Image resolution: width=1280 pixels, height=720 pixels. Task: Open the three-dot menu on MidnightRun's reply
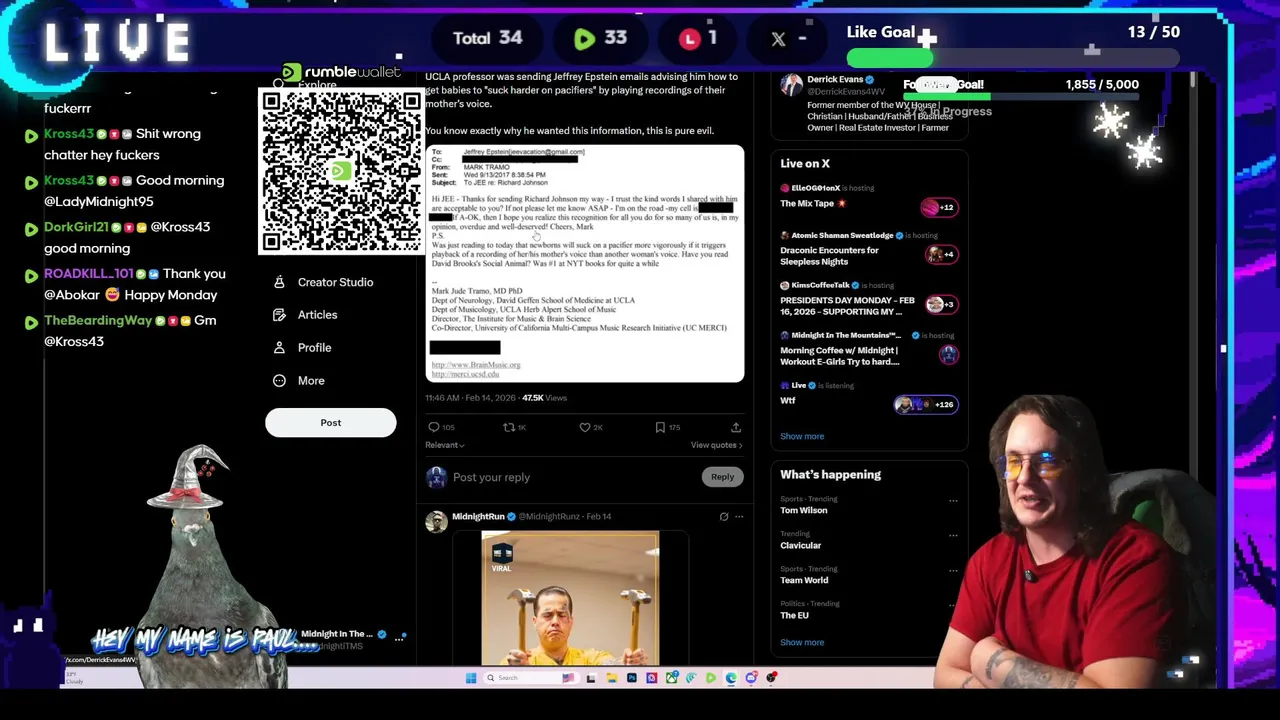(739, 517)
